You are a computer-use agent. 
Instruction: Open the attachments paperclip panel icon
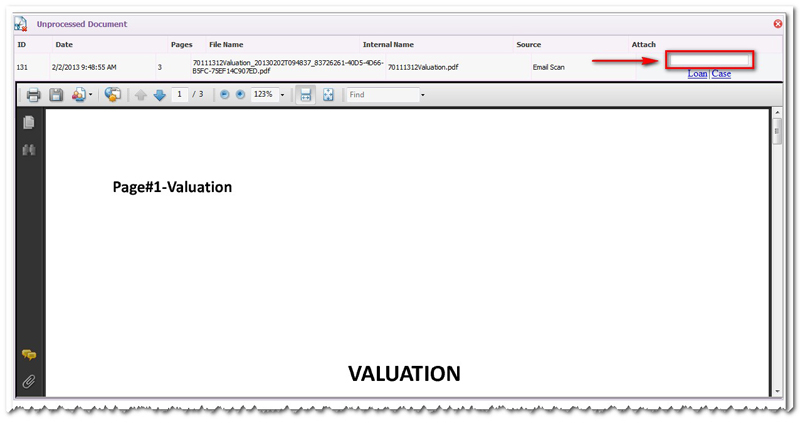pos(29,381)
